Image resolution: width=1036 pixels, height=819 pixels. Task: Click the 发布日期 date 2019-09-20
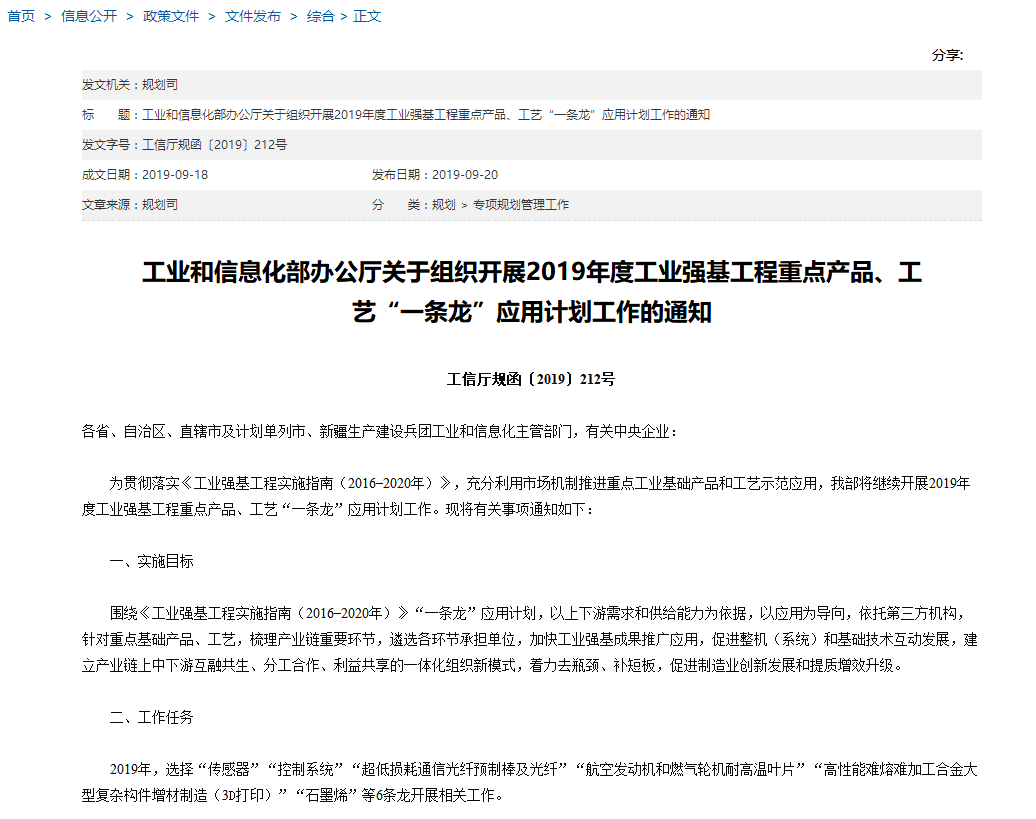coord(464,175)
